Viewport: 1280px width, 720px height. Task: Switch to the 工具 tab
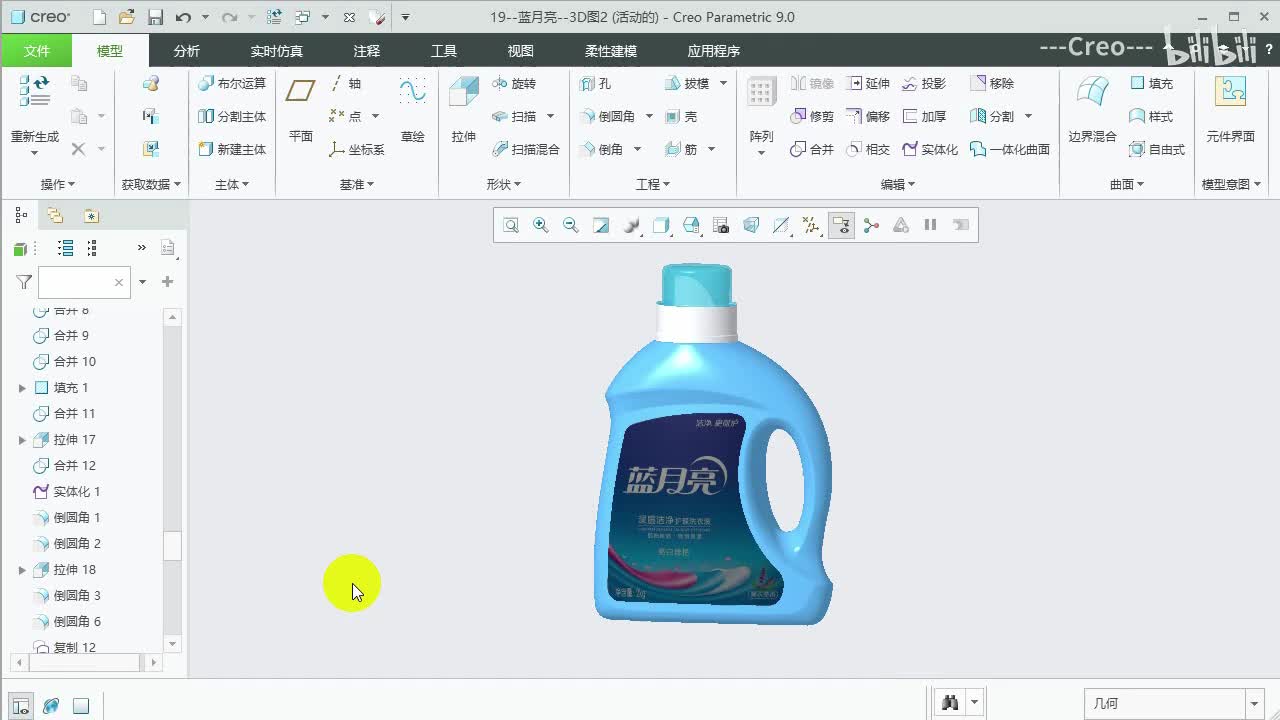(x=444, y=51)
